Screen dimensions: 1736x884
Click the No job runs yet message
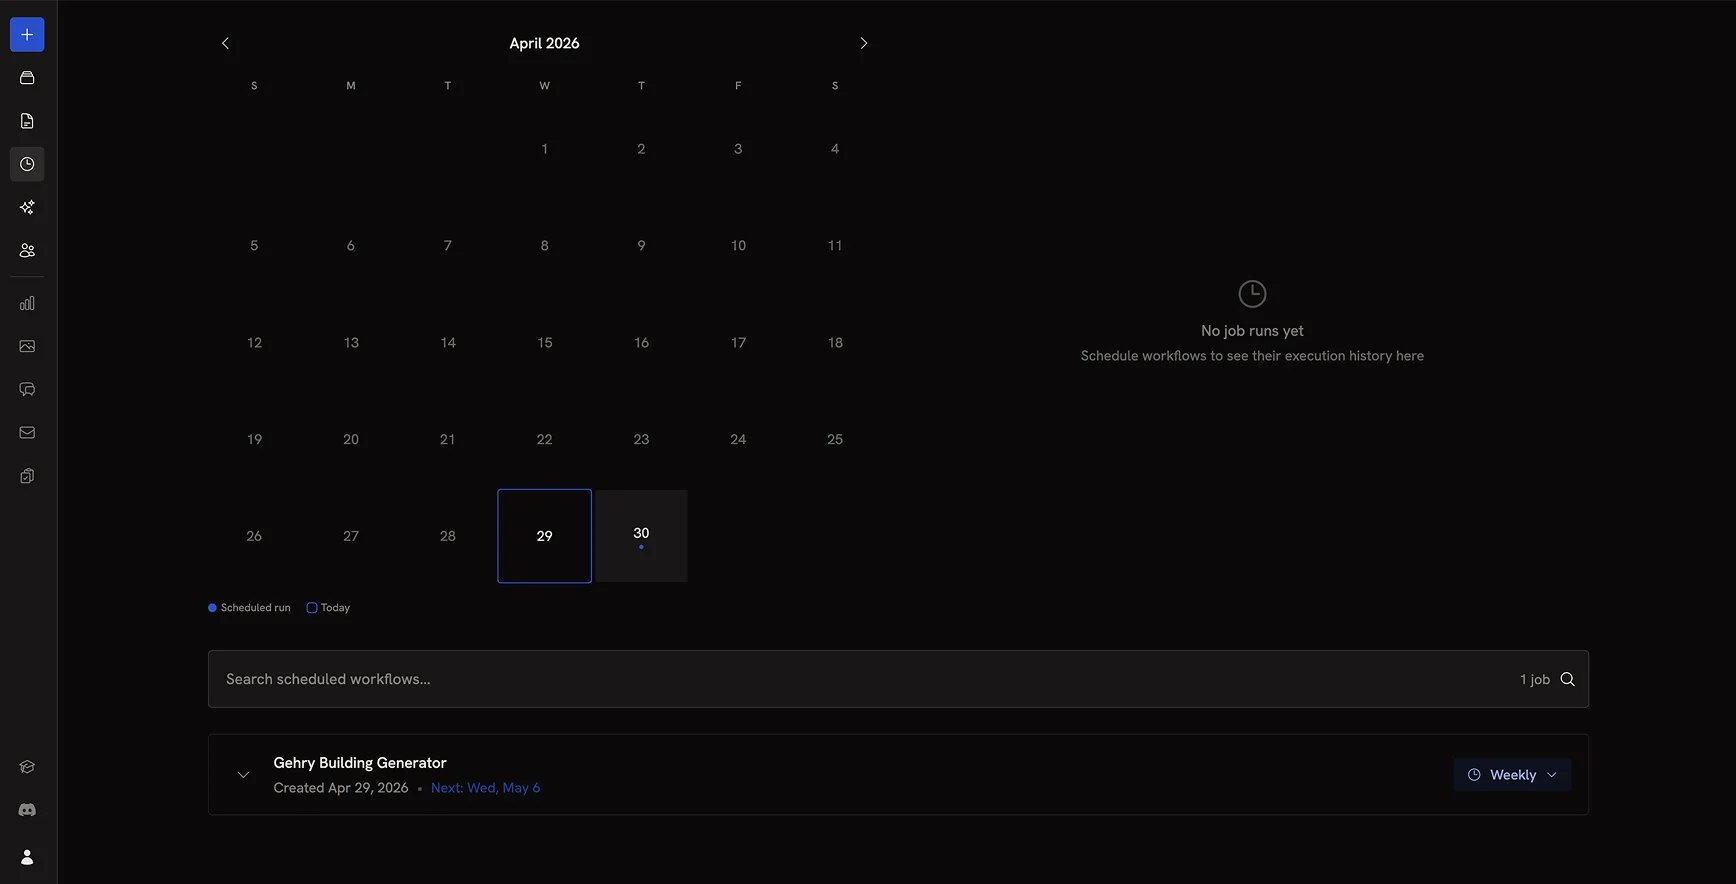click(1252, 331)
